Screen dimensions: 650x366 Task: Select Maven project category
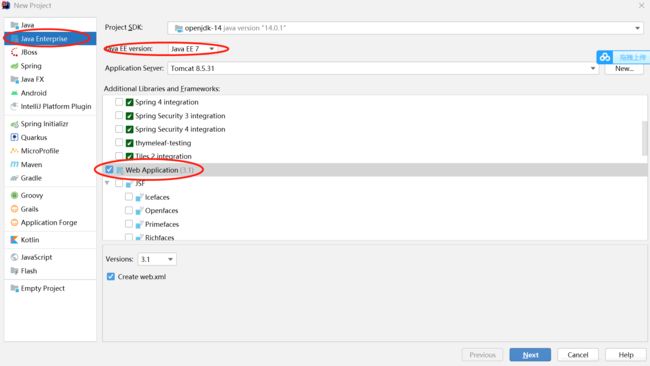(50, 165)
